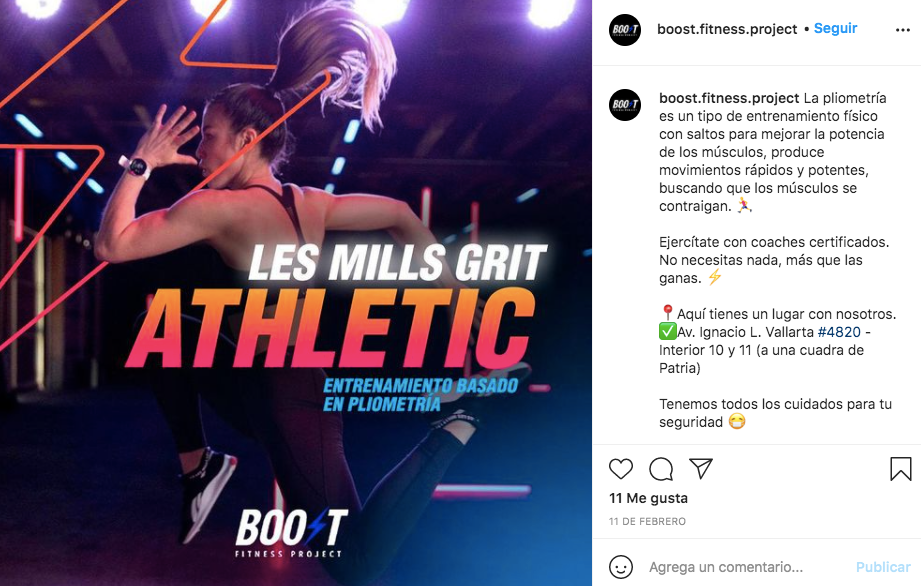The image size is (921, 586).
Task: Open comments via speech bubble icon
Action: click(x=661, y=469)
